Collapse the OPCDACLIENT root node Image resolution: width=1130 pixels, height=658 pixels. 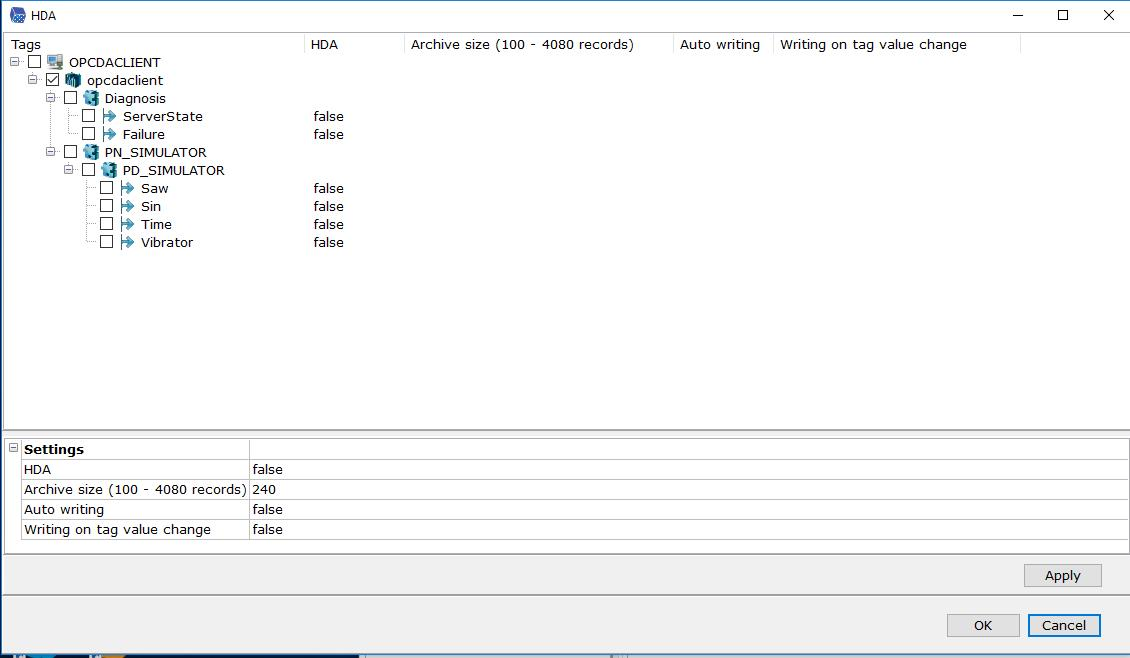[x=14, y=62]
